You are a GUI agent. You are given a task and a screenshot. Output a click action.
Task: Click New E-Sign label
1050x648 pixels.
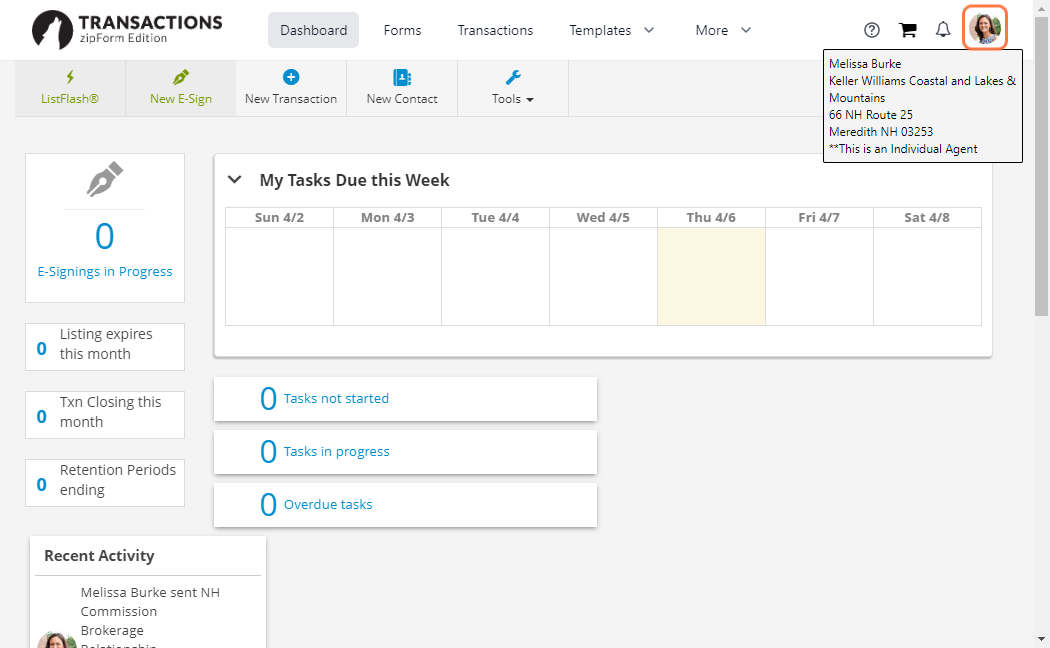181,98
